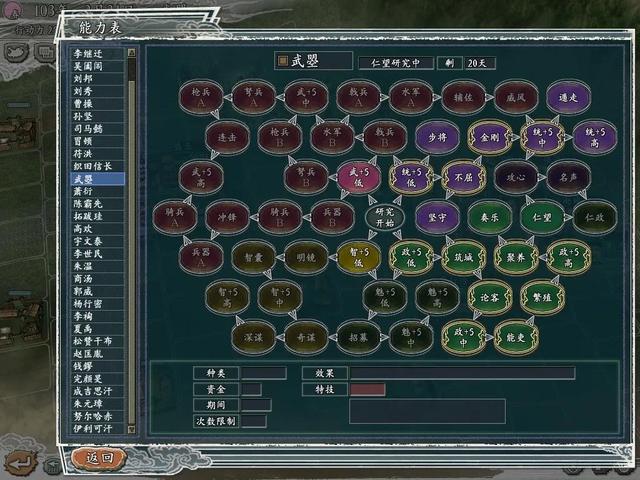Choose the green 奏乐 skill node
The width and height of the screenshot is (640, 480).
click(x=490, y=217)
